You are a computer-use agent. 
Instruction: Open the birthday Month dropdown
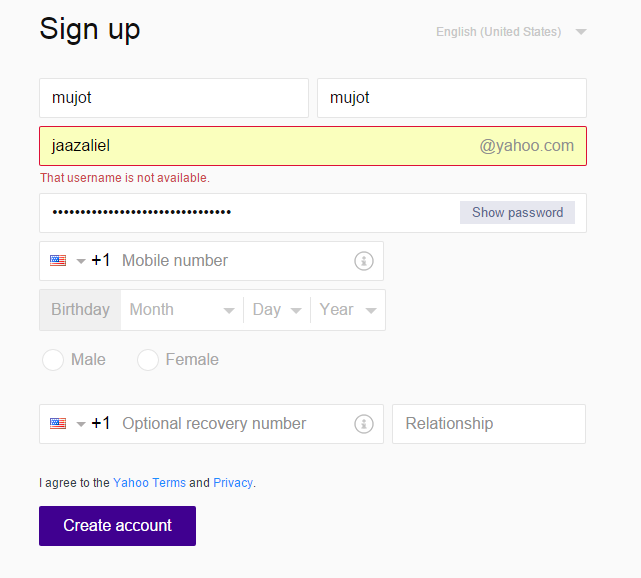click(181, 310)
